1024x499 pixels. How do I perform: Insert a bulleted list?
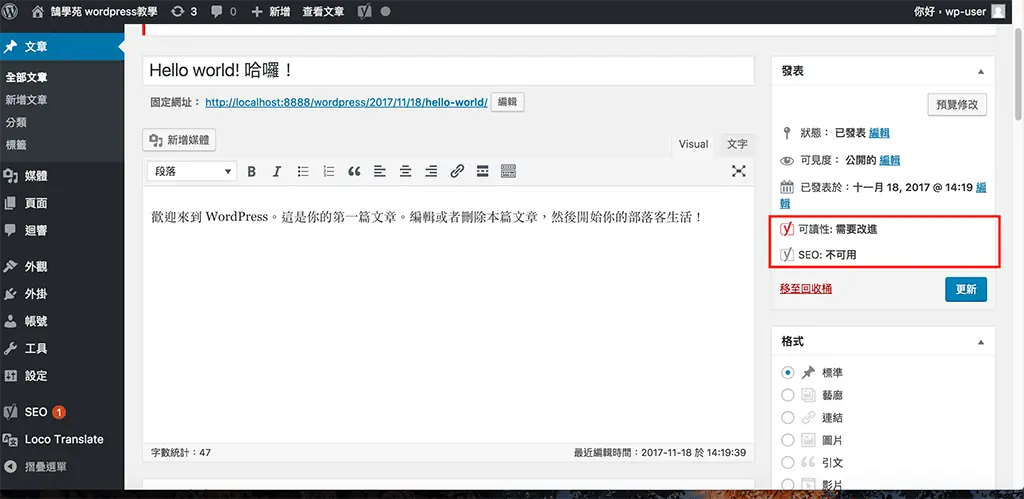[303, 171]
